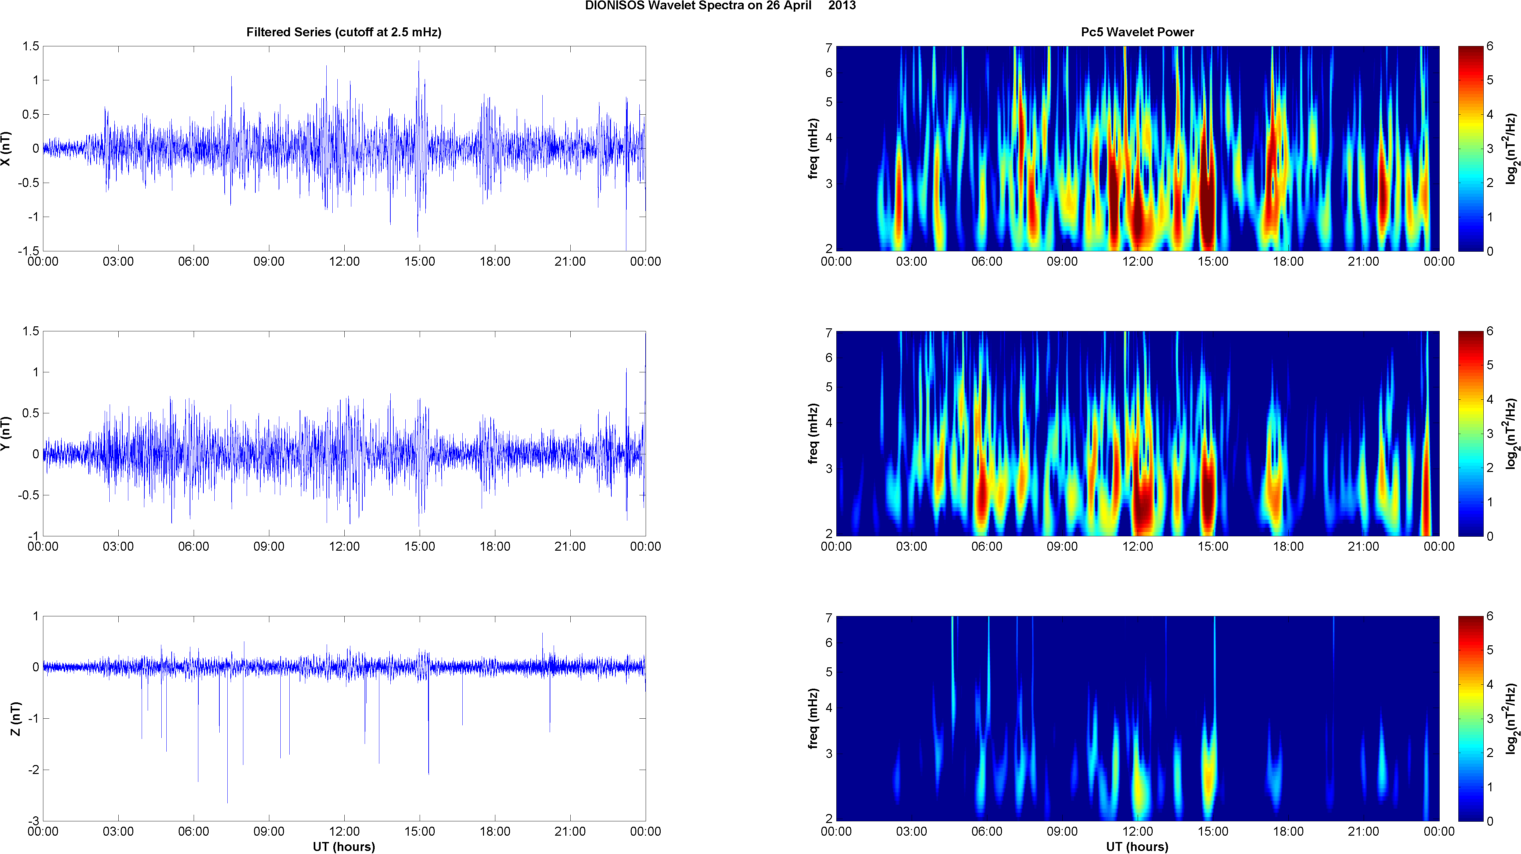
Task: Click the log2(nT²/Hz) label of bottom color bar
Action: pyautogui.click(x=1512, y=719)
